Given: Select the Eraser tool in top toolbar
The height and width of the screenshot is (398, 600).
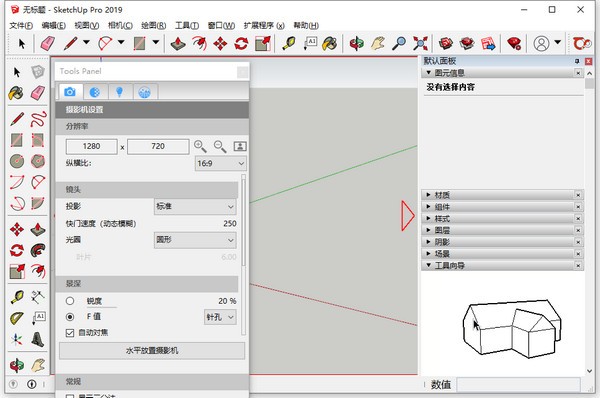Looking at the screenshot, I should pyautogui.click(x=47, y=43).
